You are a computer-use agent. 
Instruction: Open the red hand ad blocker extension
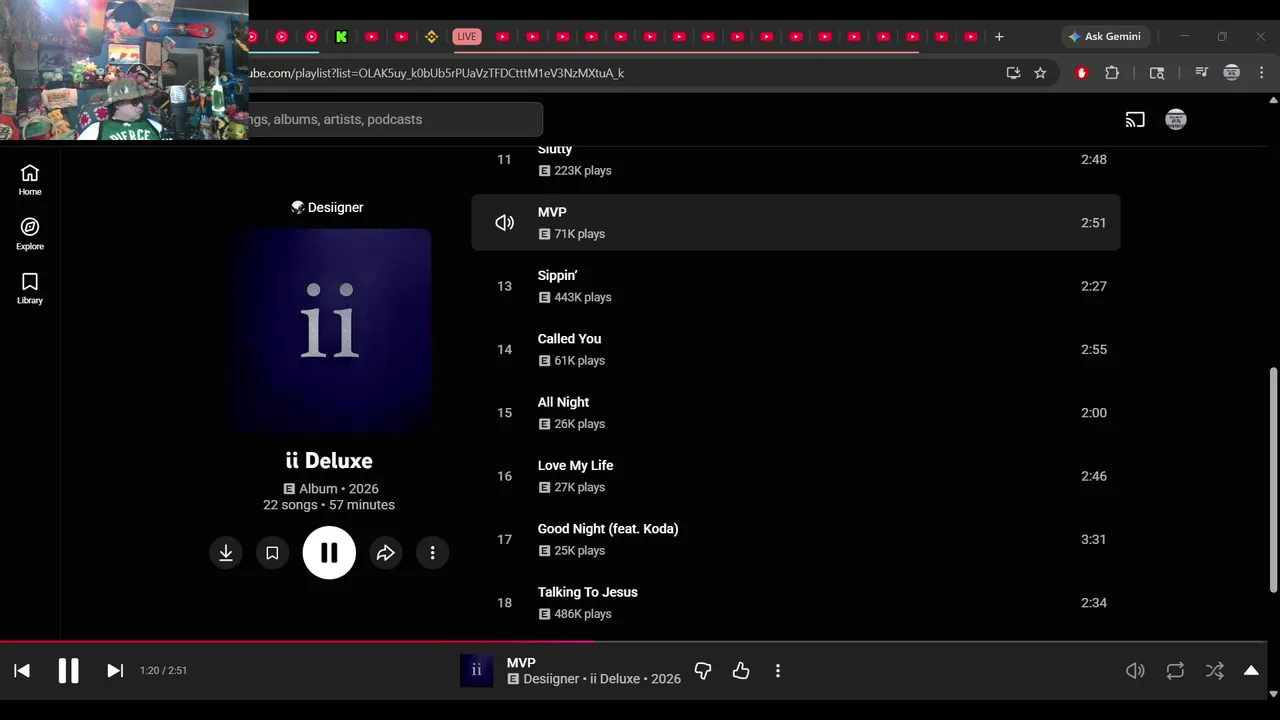1081,73
